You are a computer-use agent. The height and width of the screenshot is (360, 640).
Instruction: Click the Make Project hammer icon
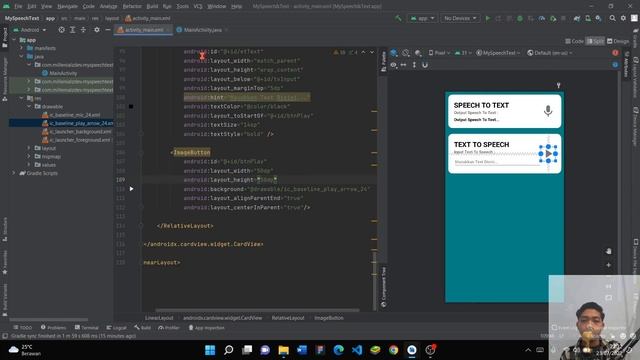tap(398, 18)
